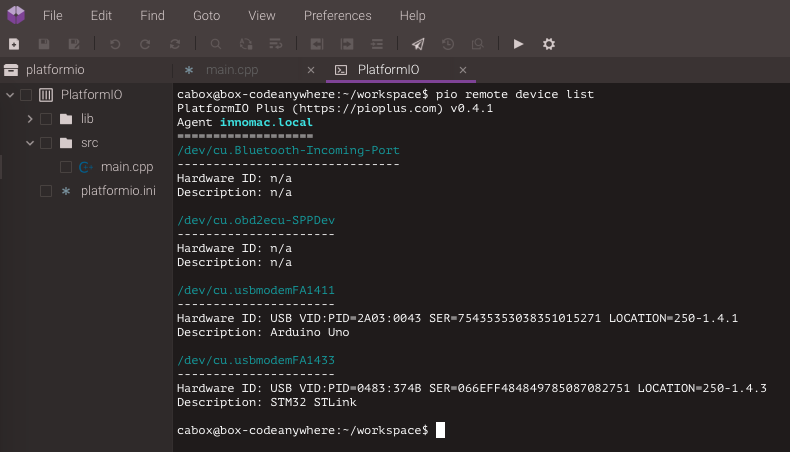790x452 pixels.
Task: Click the https://pioplus.com URL in terminal
Action: [x=367, y=108]
